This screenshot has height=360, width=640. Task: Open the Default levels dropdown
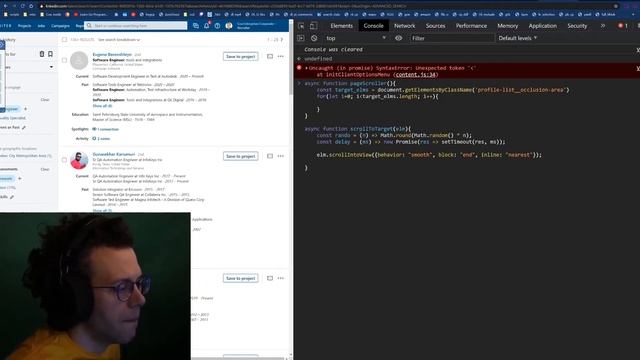click(518, 38)
